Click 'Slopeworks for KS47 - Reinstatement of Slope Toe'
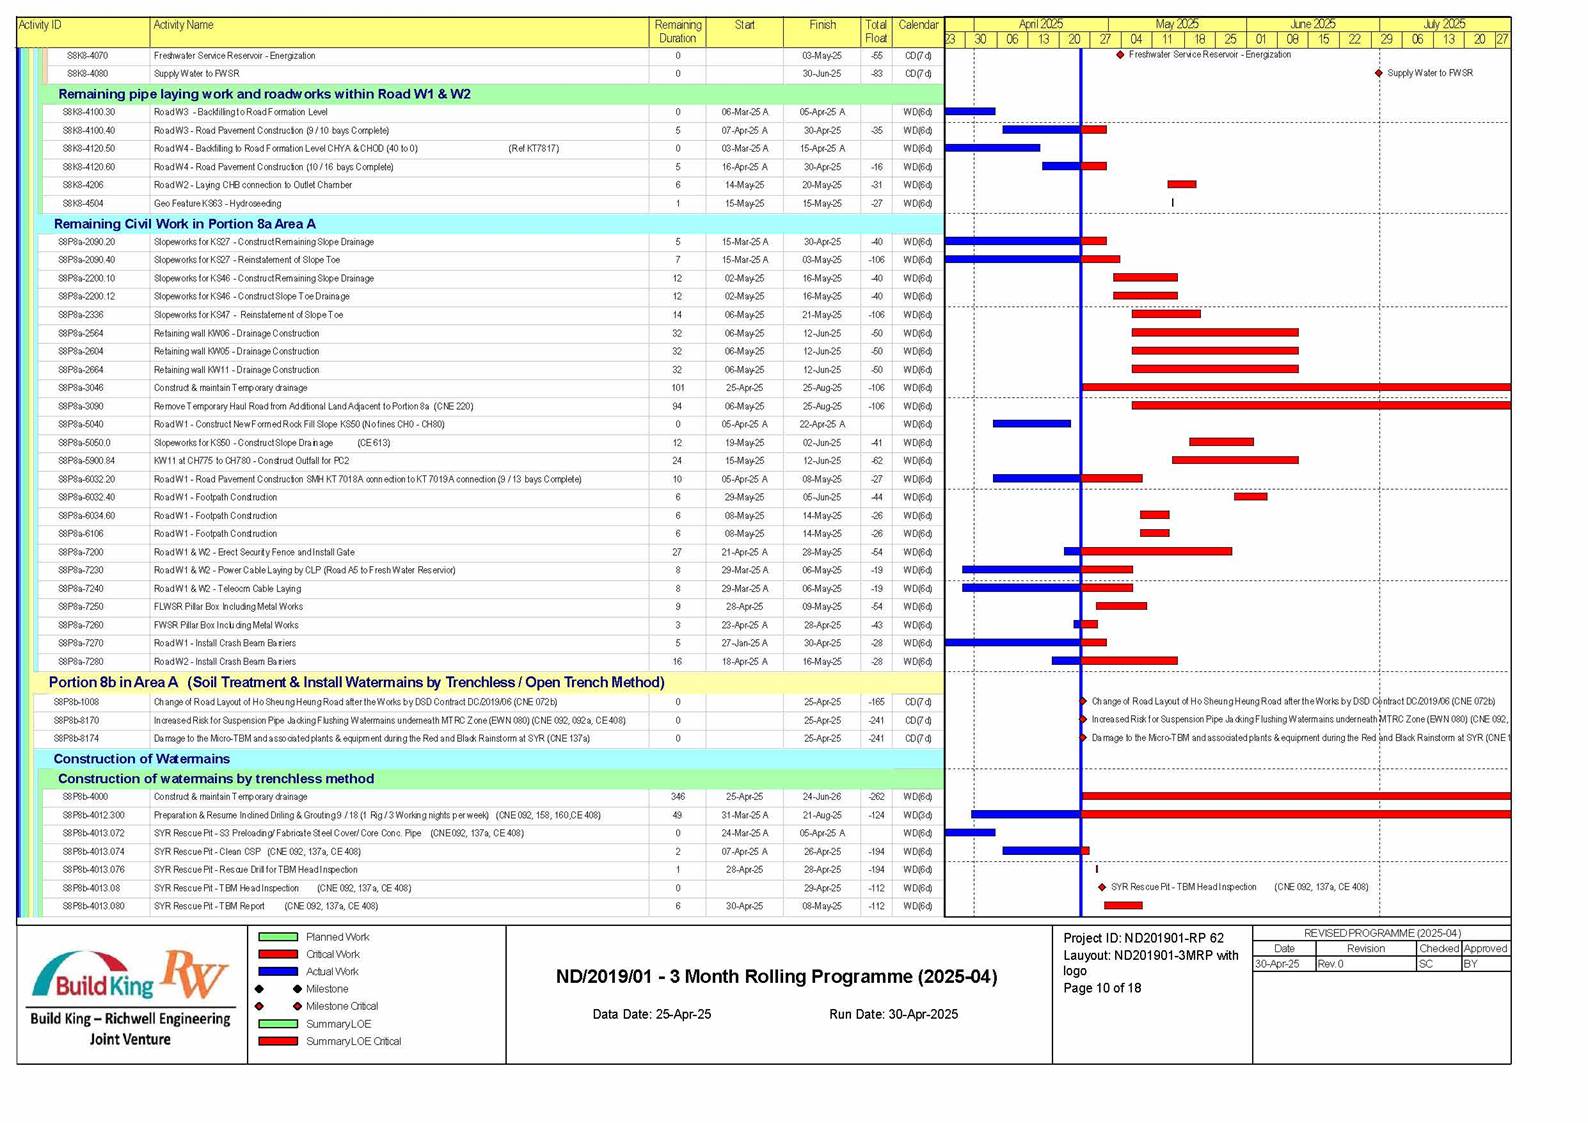The width and height of the screenshot is (1588, 1123). 248,315
